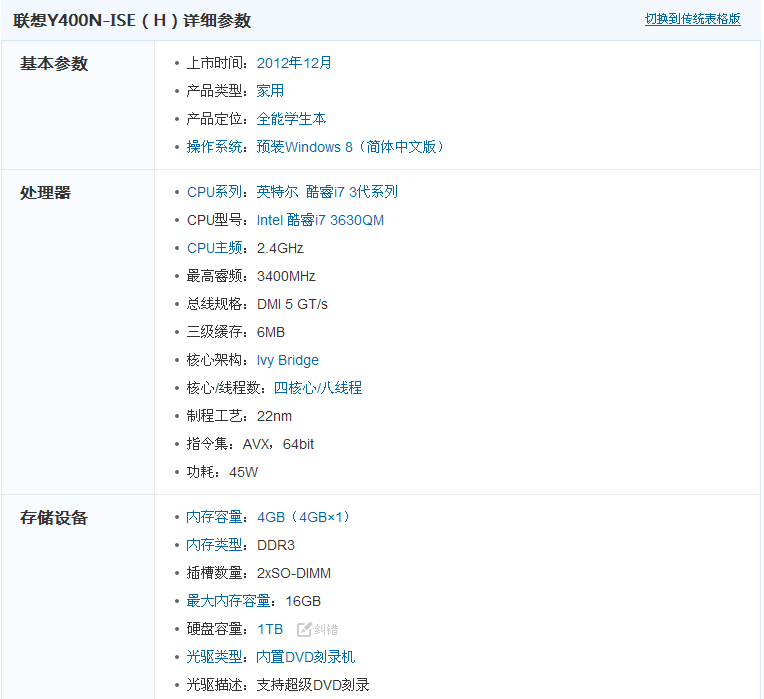Click the 上市时间 label
Screen dimensions: 764x699
click(214, 63)
